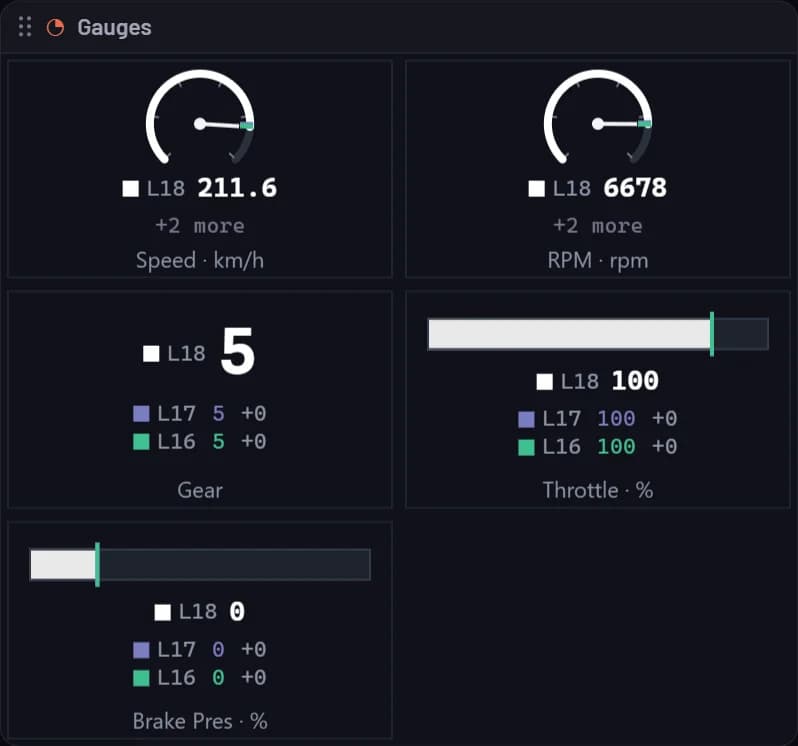Click the Gear card title label
This screenshot has height=746, width=798.
(200, 491)
